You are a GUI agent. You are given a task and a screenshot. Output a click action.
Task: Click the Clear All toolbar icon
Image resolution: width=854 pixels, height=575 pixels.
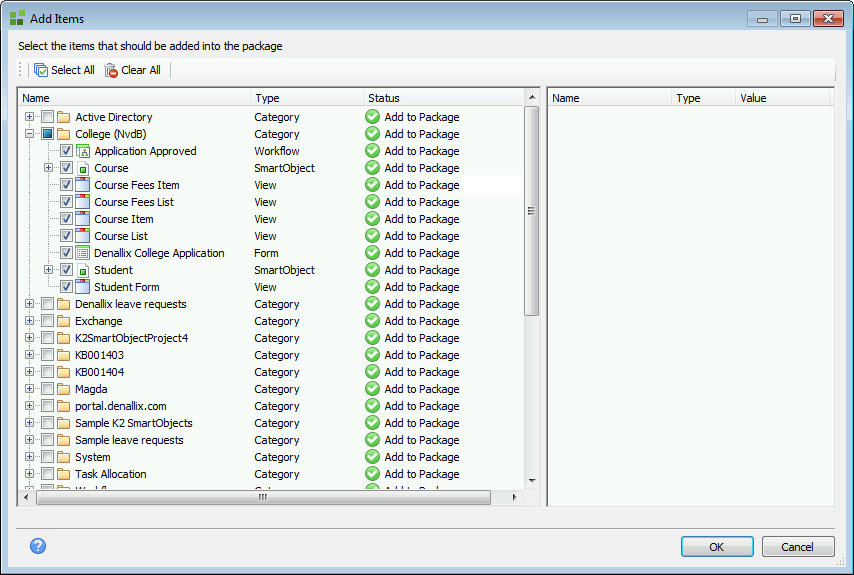111,70
